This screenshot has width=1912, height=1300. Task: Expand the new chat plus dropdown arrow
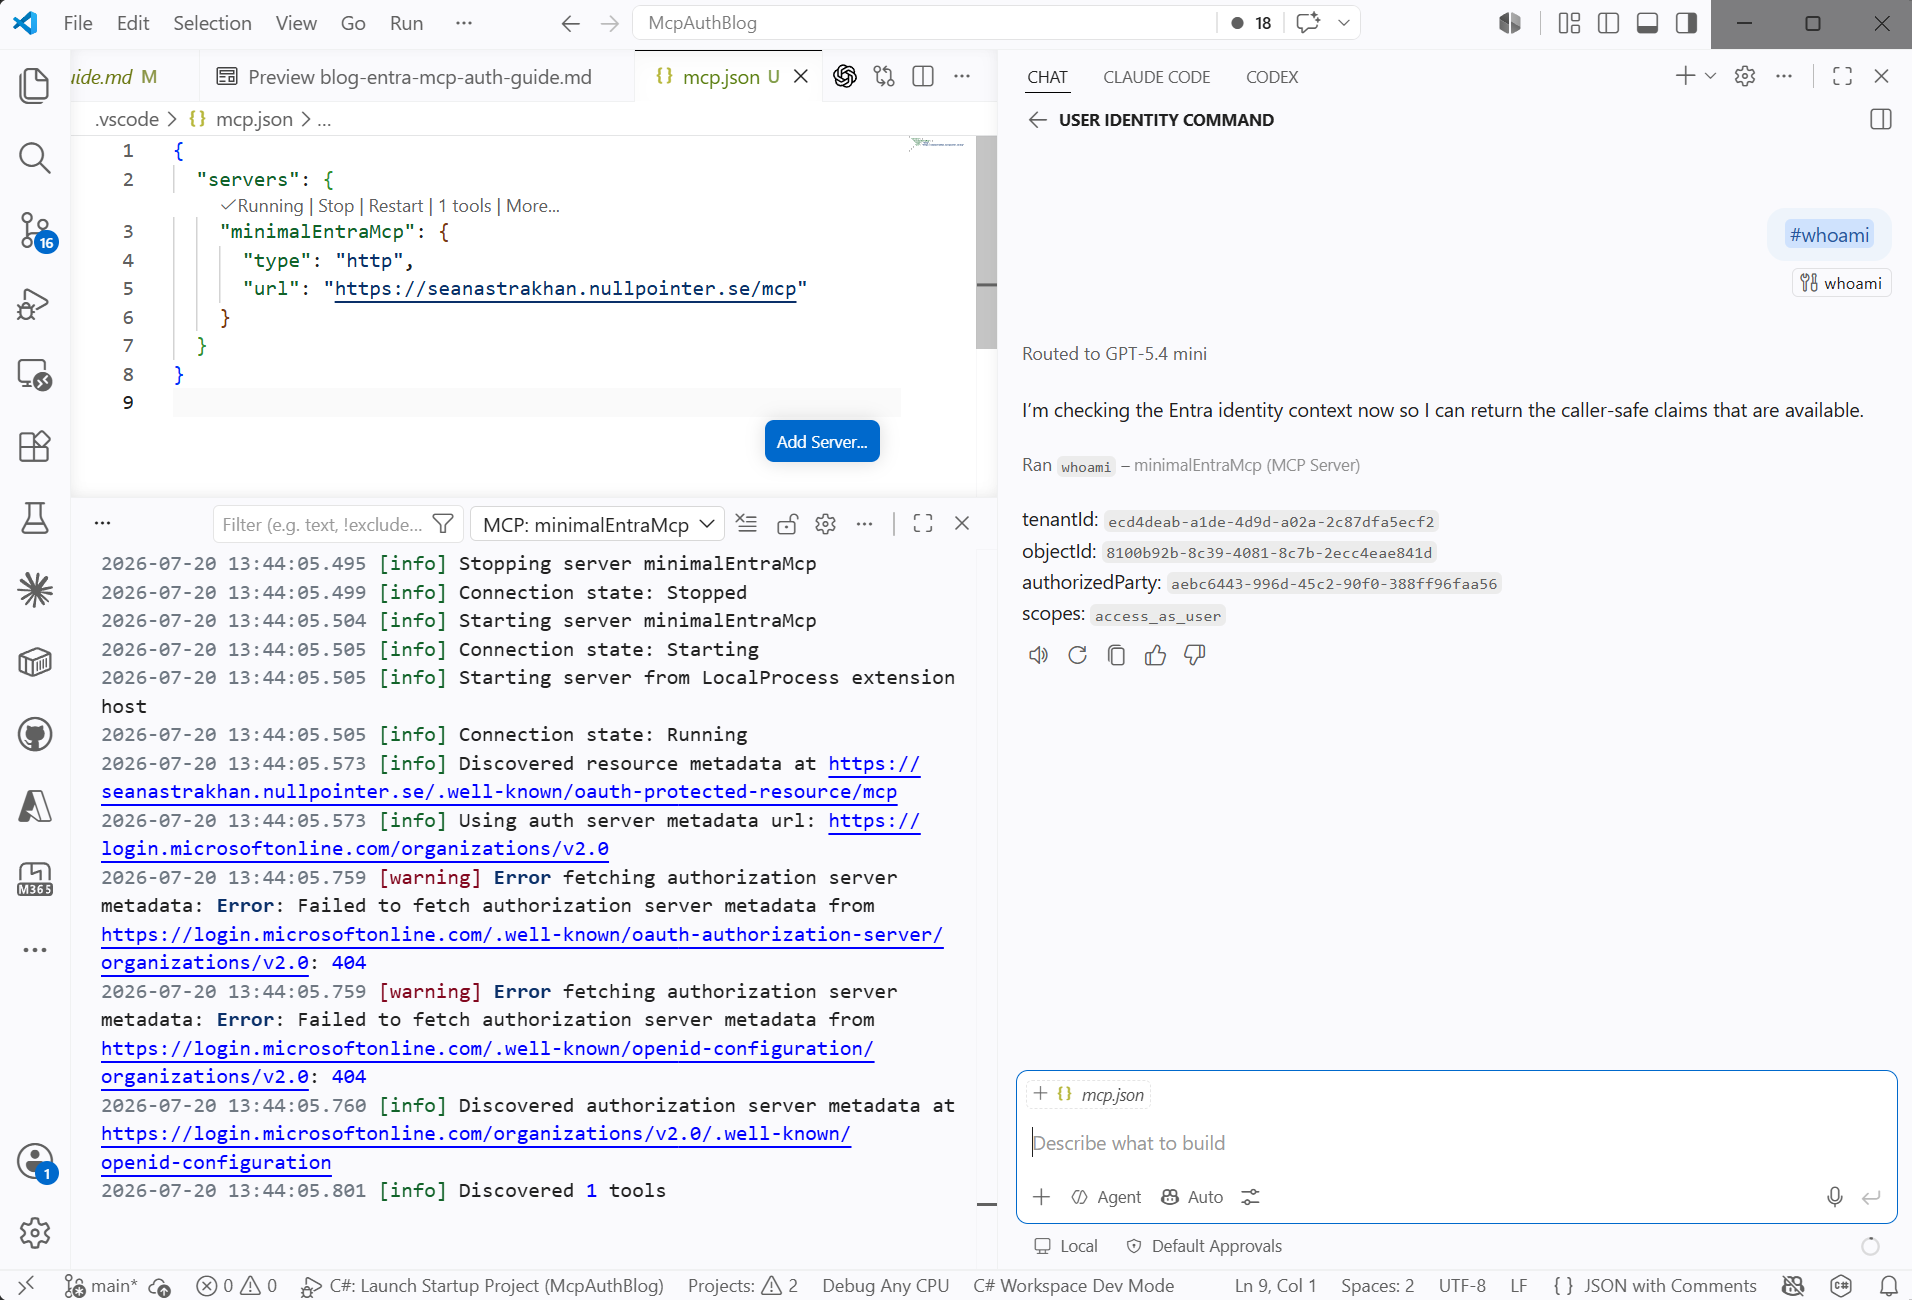(1711, 76)
